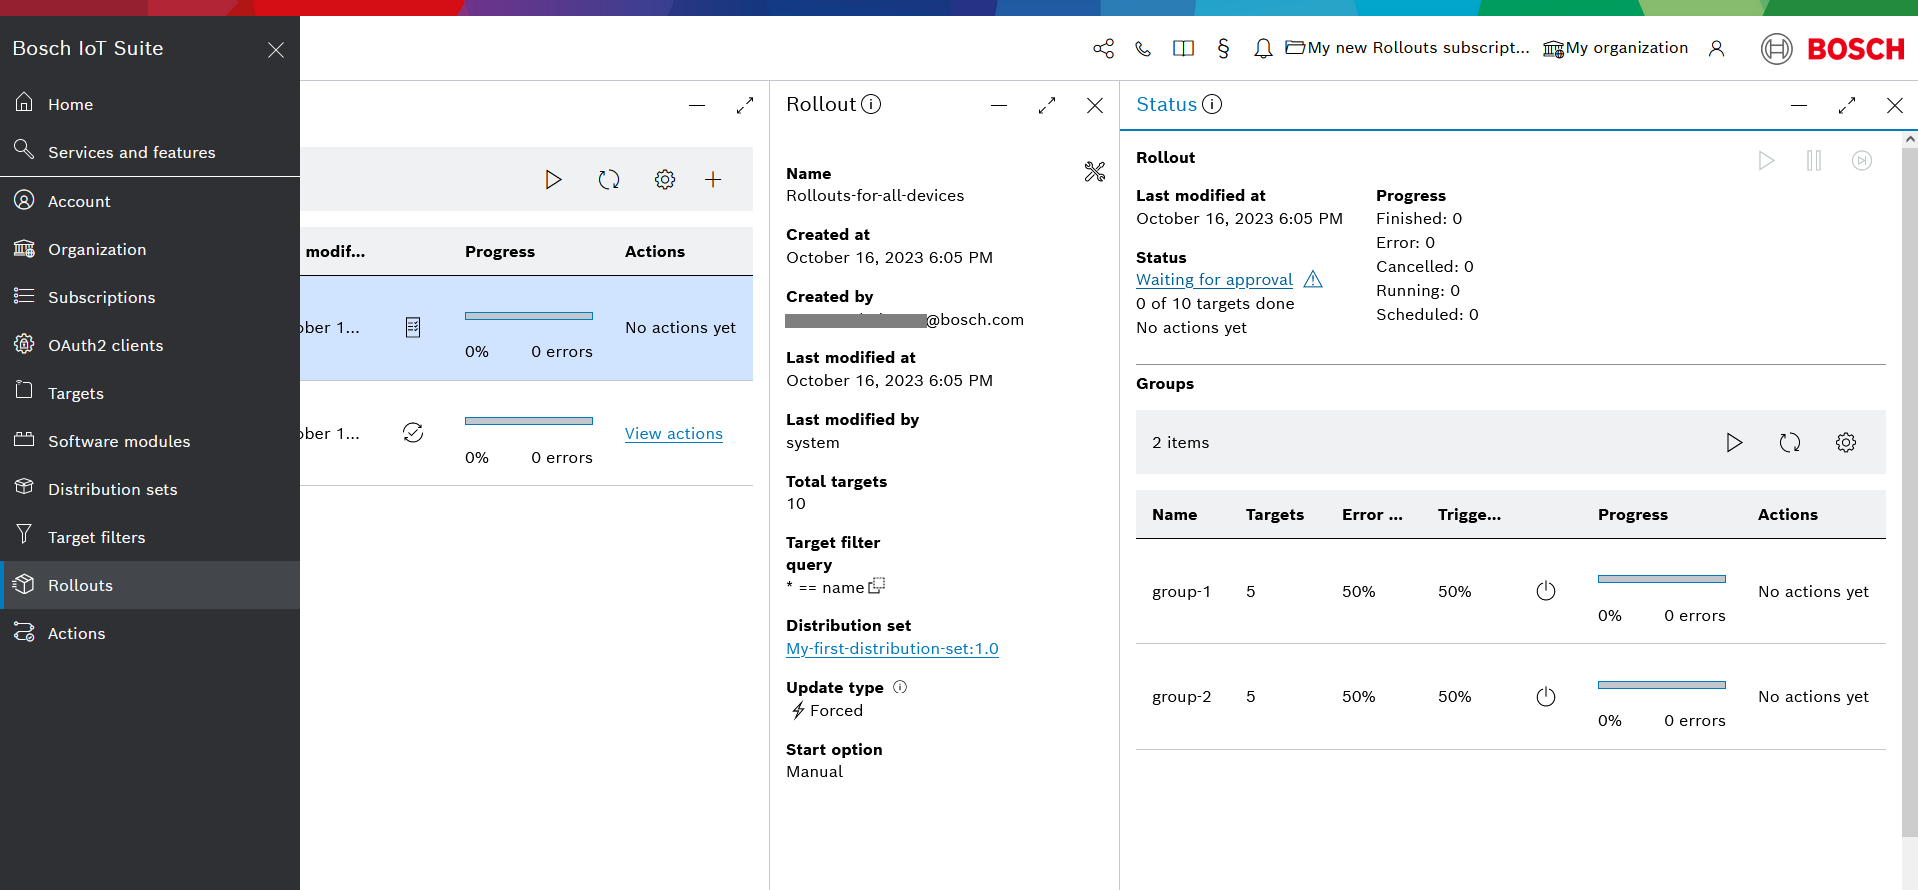Click the plus icon to add rollout

point(713,179)
